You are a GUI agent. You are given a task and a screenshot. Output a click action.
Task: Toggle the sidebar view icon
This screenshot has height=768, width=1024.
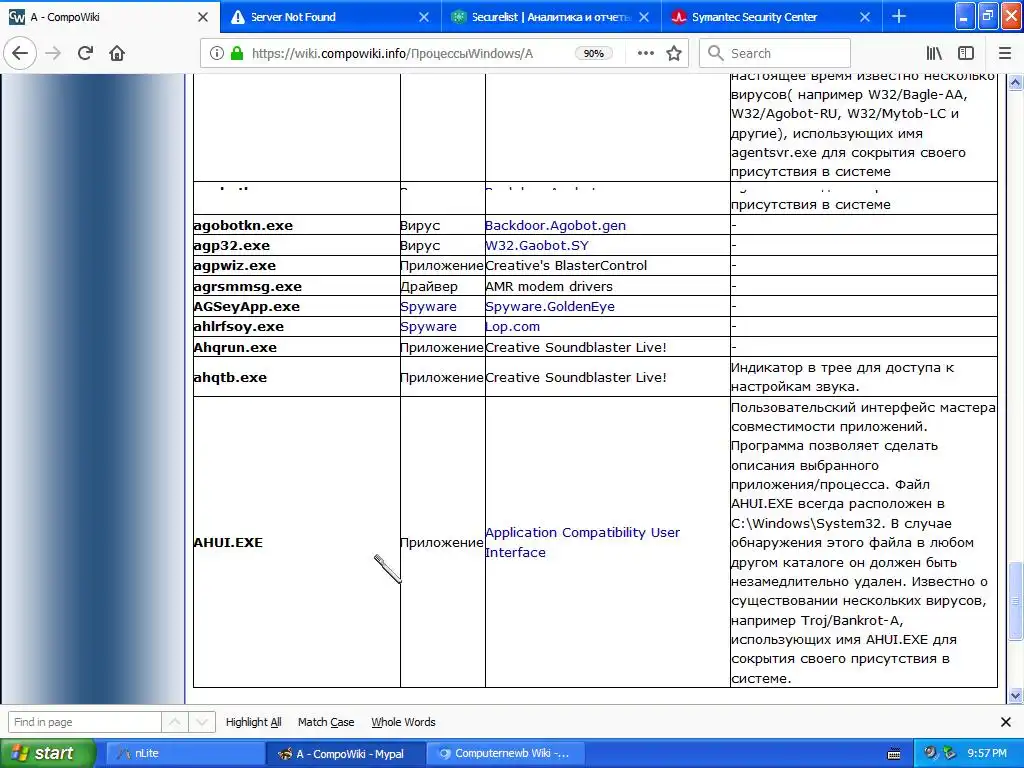[x=966, y=54]
